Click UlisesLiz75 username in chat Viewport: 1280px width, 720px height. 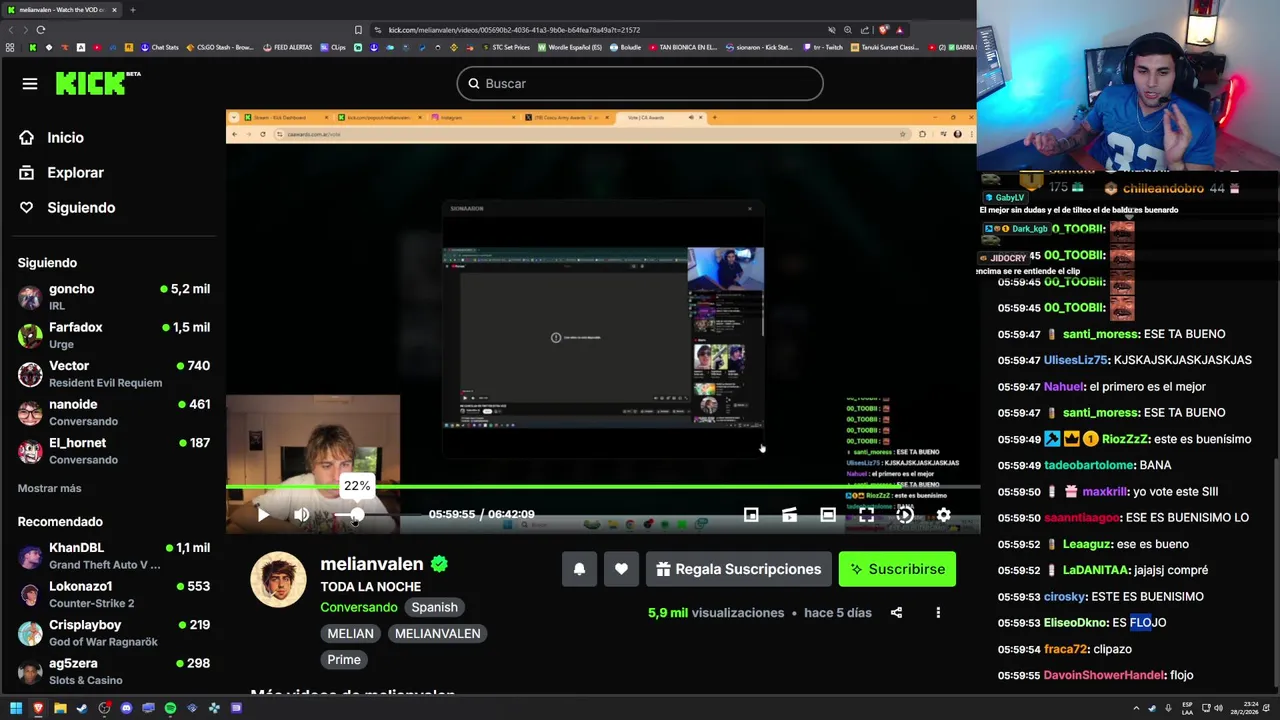tap(1076, 360)
